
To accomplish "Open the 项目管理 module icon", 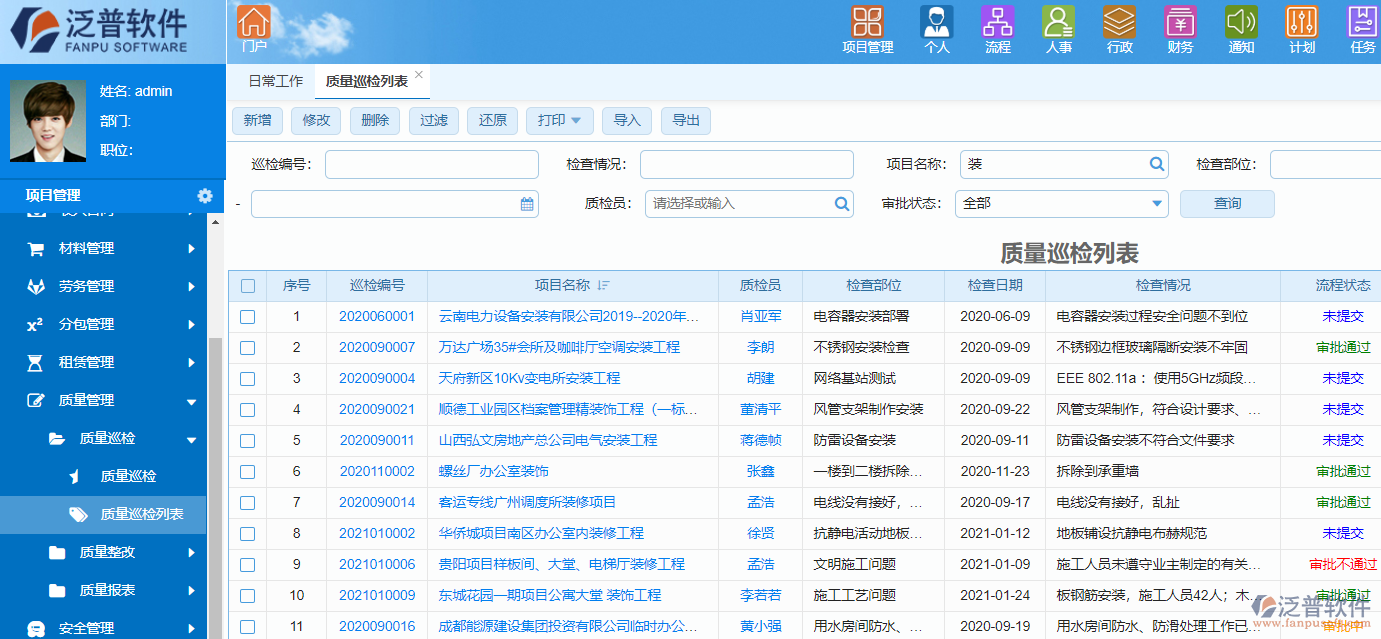I will pos(867,22).
